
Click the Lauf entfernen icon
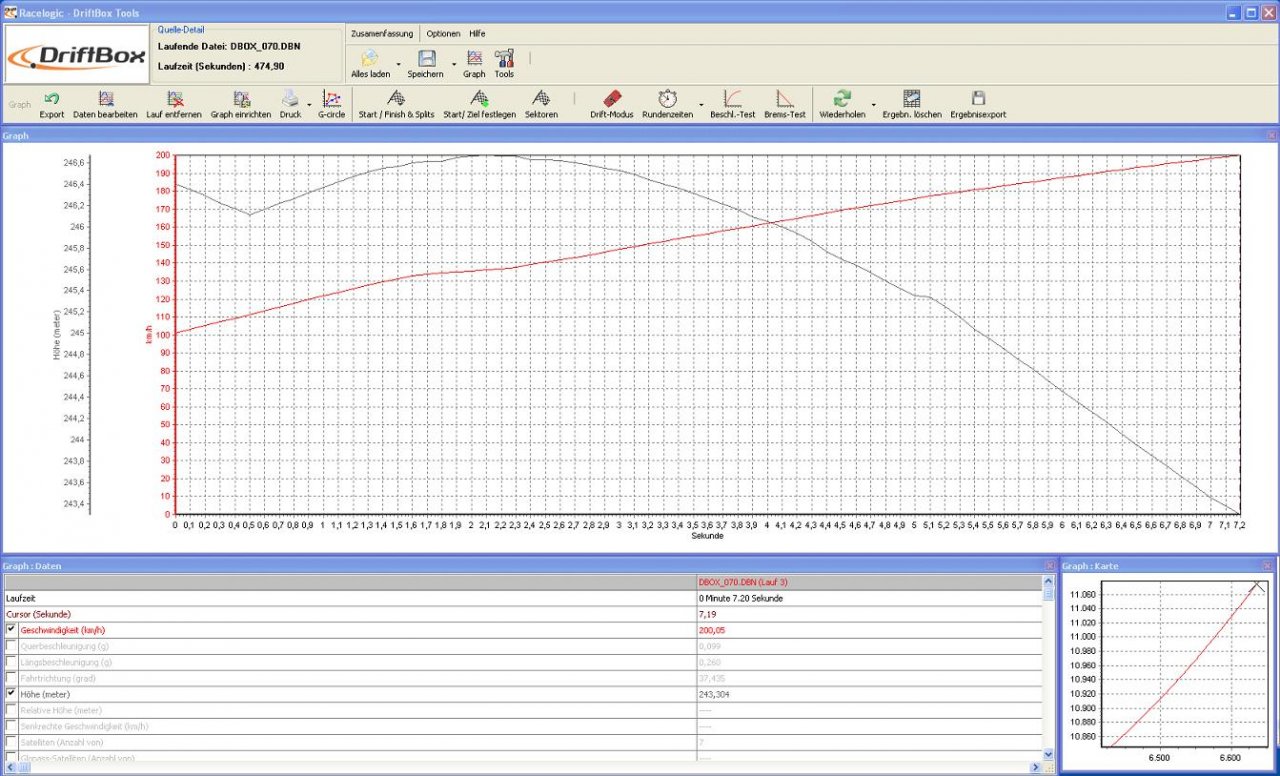coord(174,99)
